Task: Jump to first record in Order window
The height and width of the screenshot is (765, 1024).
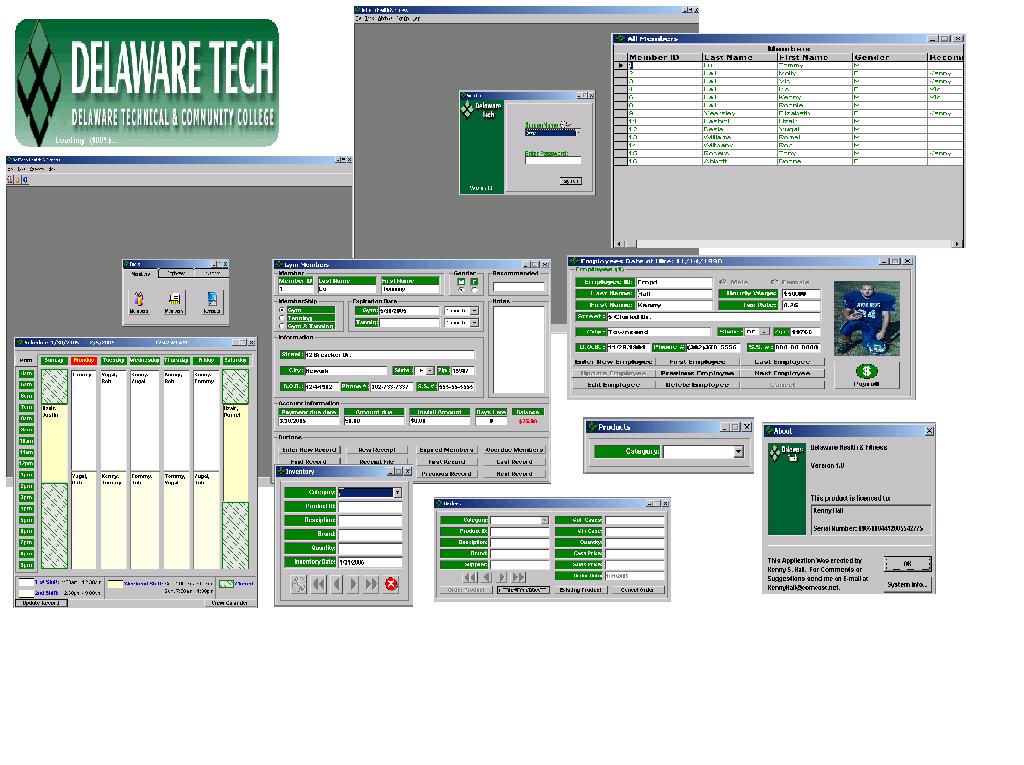Action: click(x=470, y=578)
